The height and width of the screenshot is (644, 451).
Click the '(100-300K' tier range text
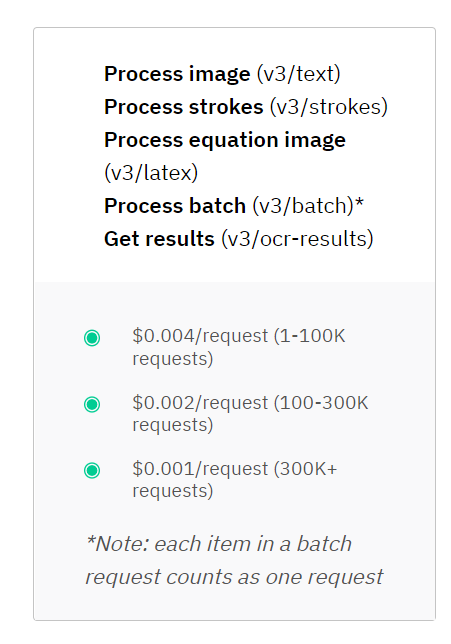(321, 403)
